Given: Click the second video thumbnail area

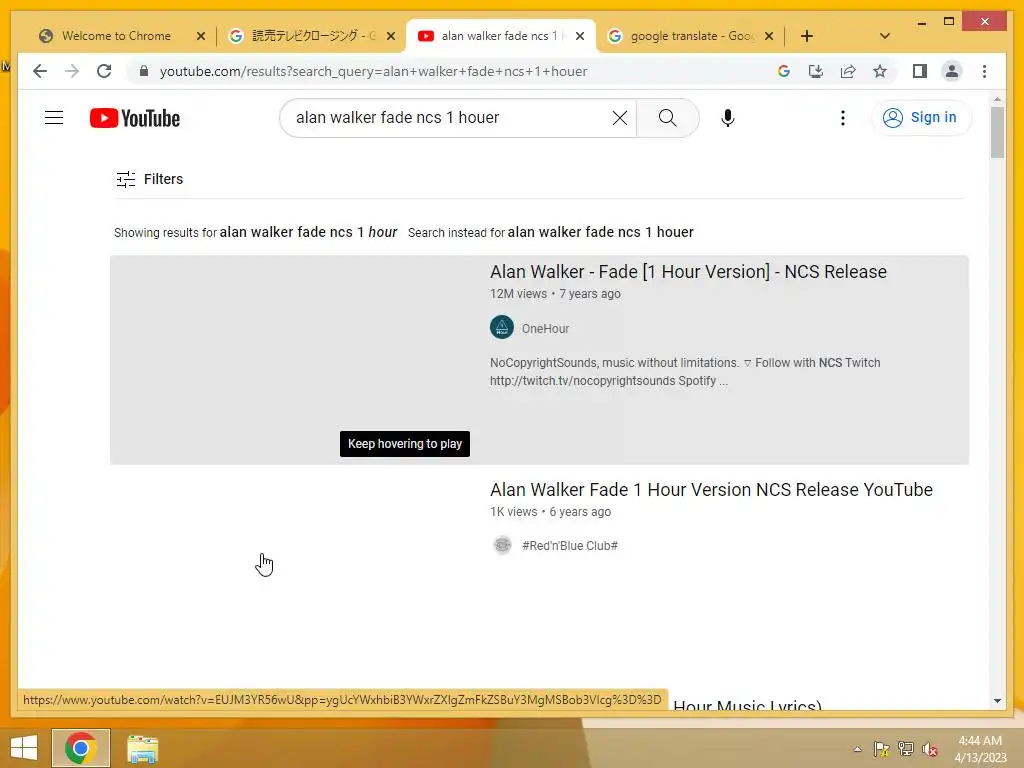Looking at the screenshot, I should tap(294, 578).
